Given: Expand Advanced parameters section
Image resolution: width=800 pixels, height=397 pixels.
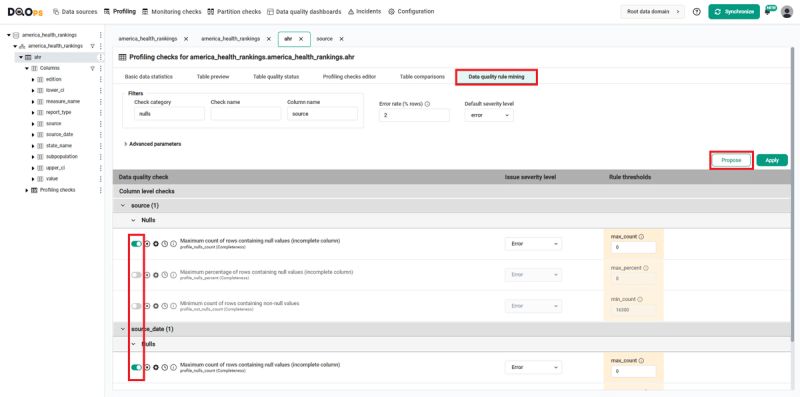Looking at the screenshot, I should click(153, 144).
